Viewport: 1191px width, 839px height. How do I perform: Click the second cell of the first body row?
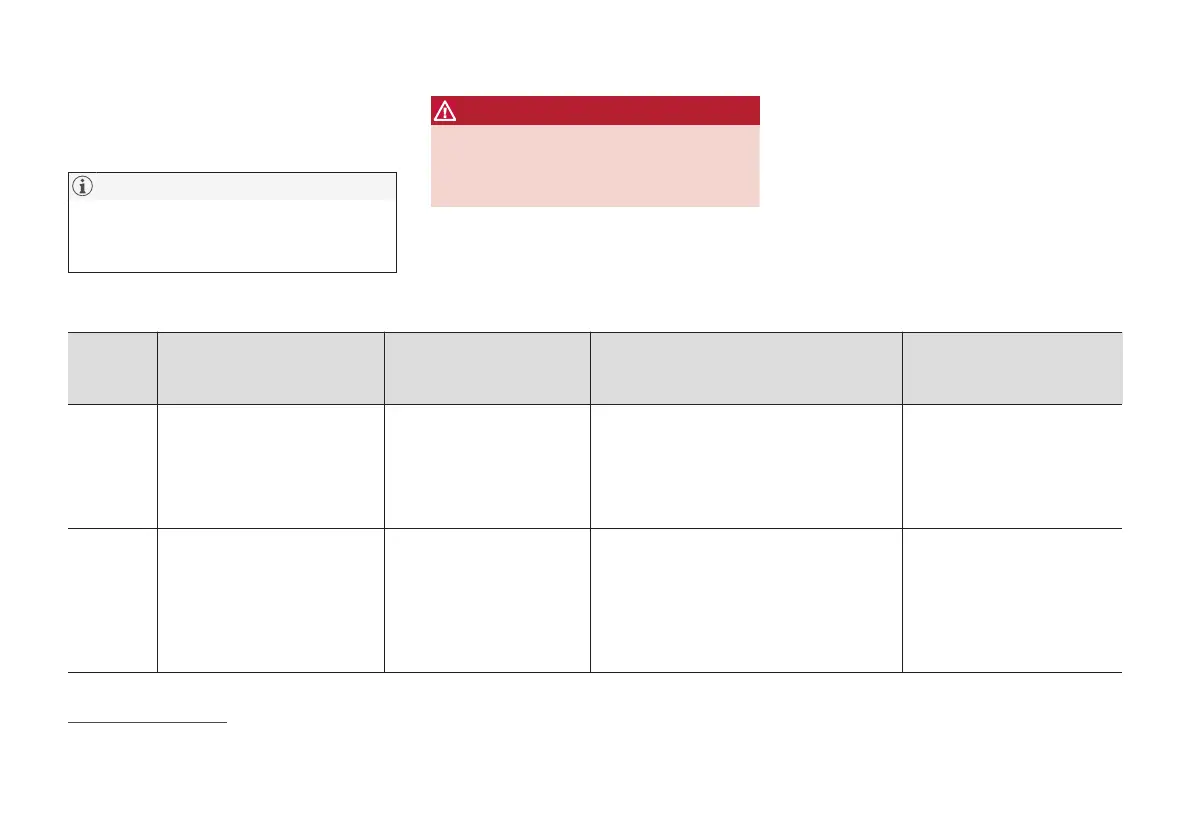click(x=271, y=466)
